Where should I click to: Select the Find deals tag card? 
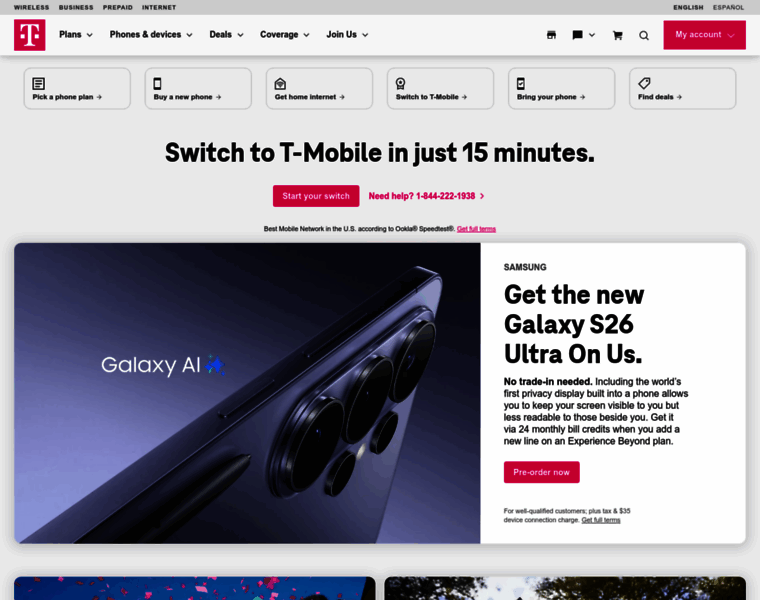pyautogui.click(x=682, y=88)
